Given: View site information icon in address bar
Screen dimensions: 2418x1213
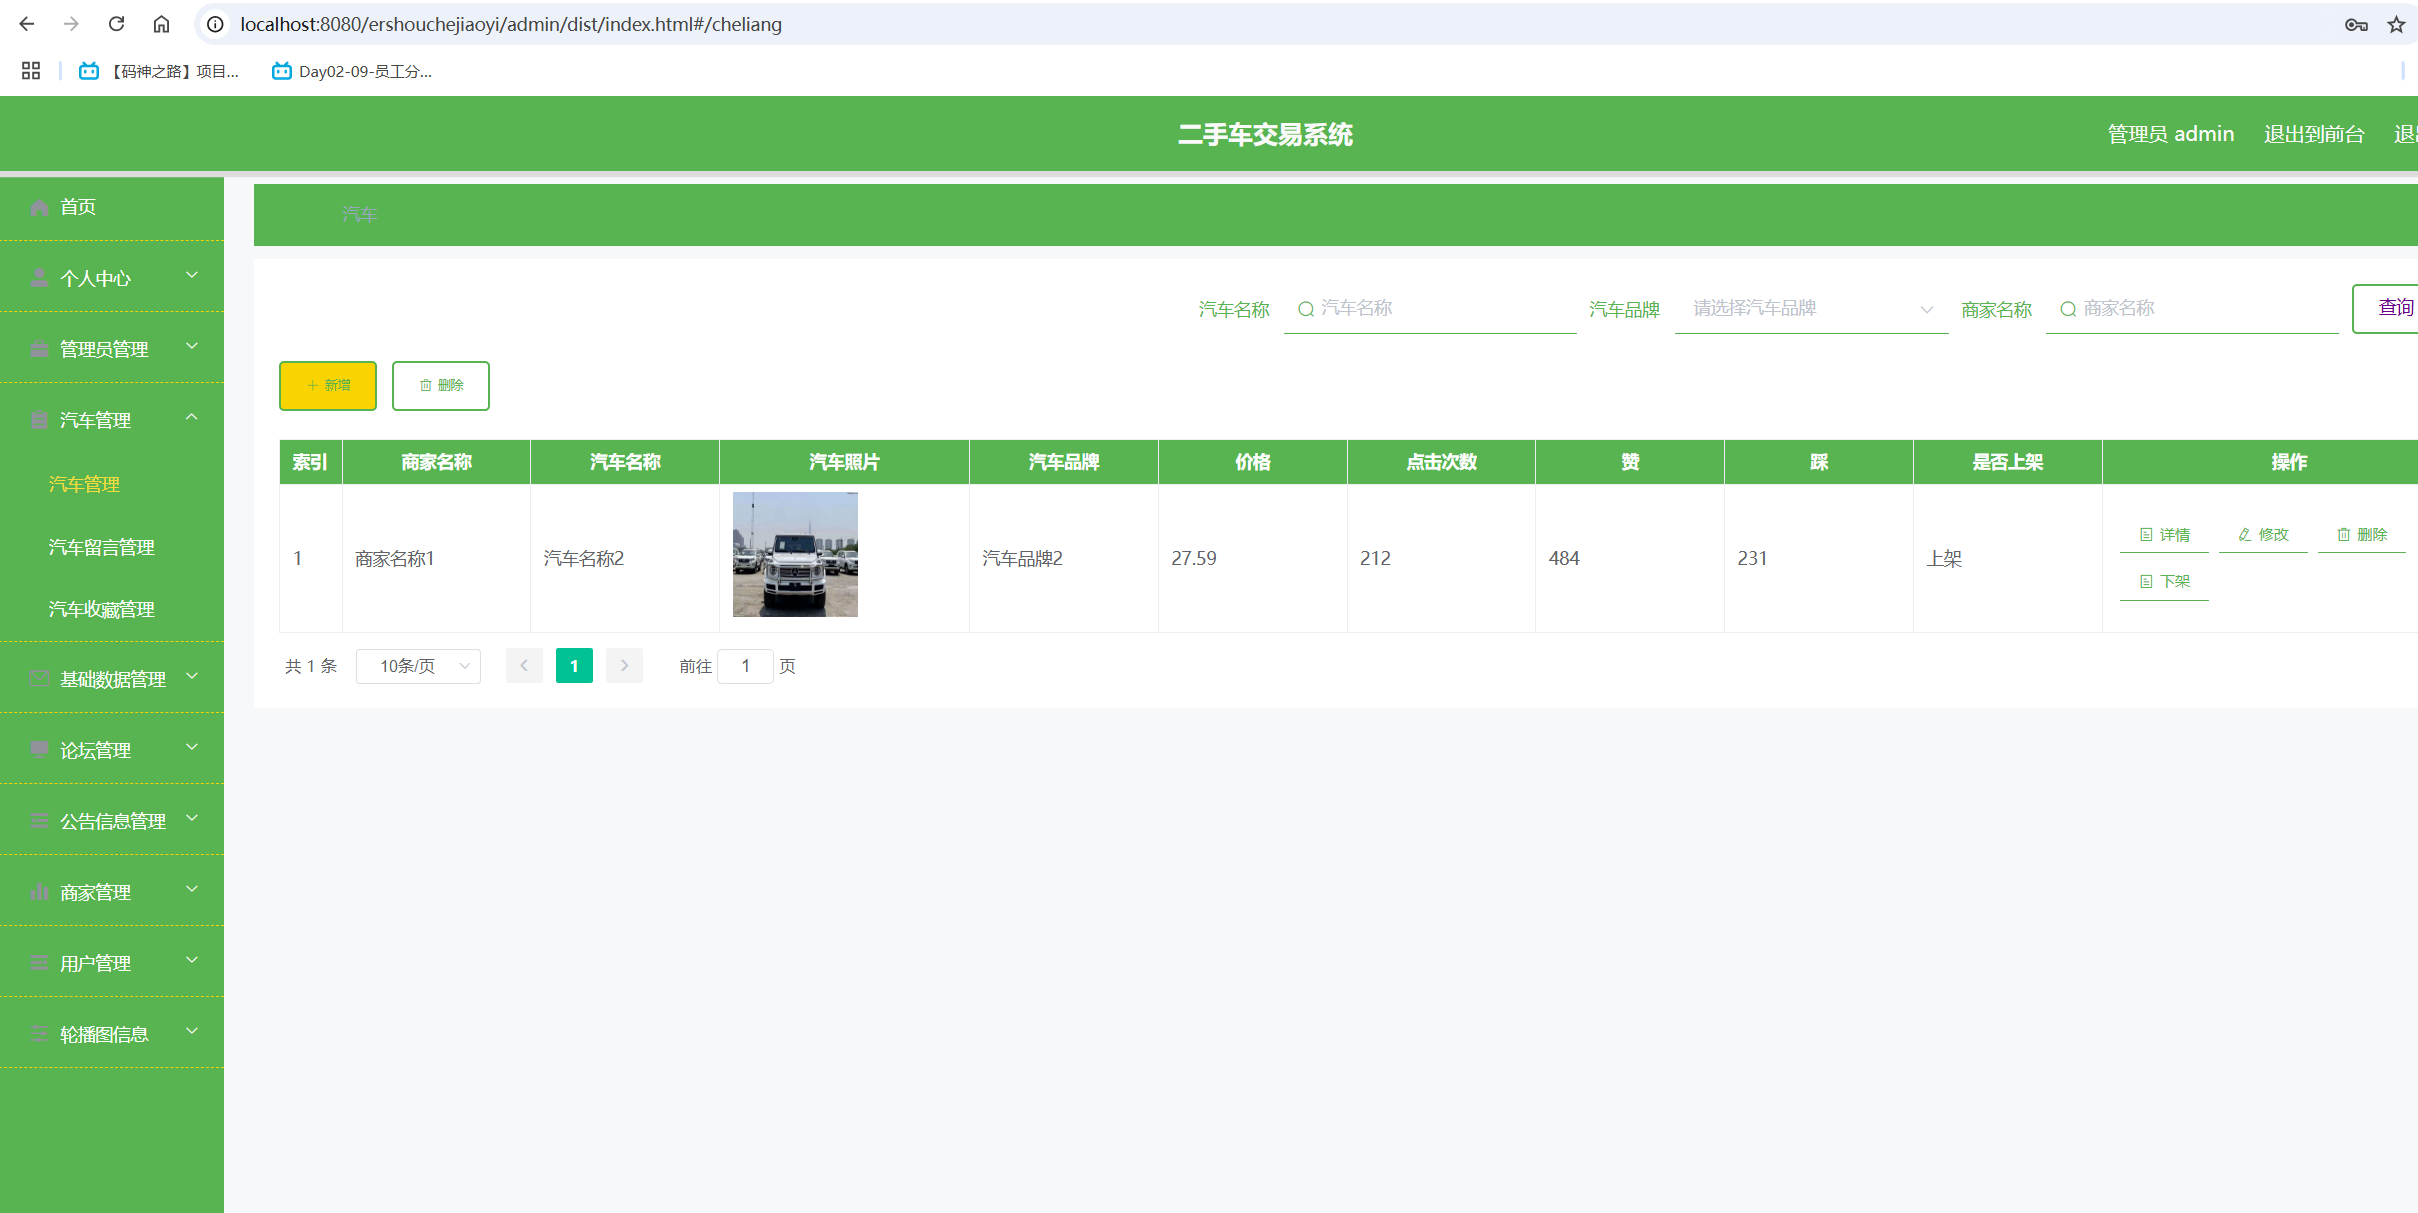Looking at the screenshot, I should (215, 24).
